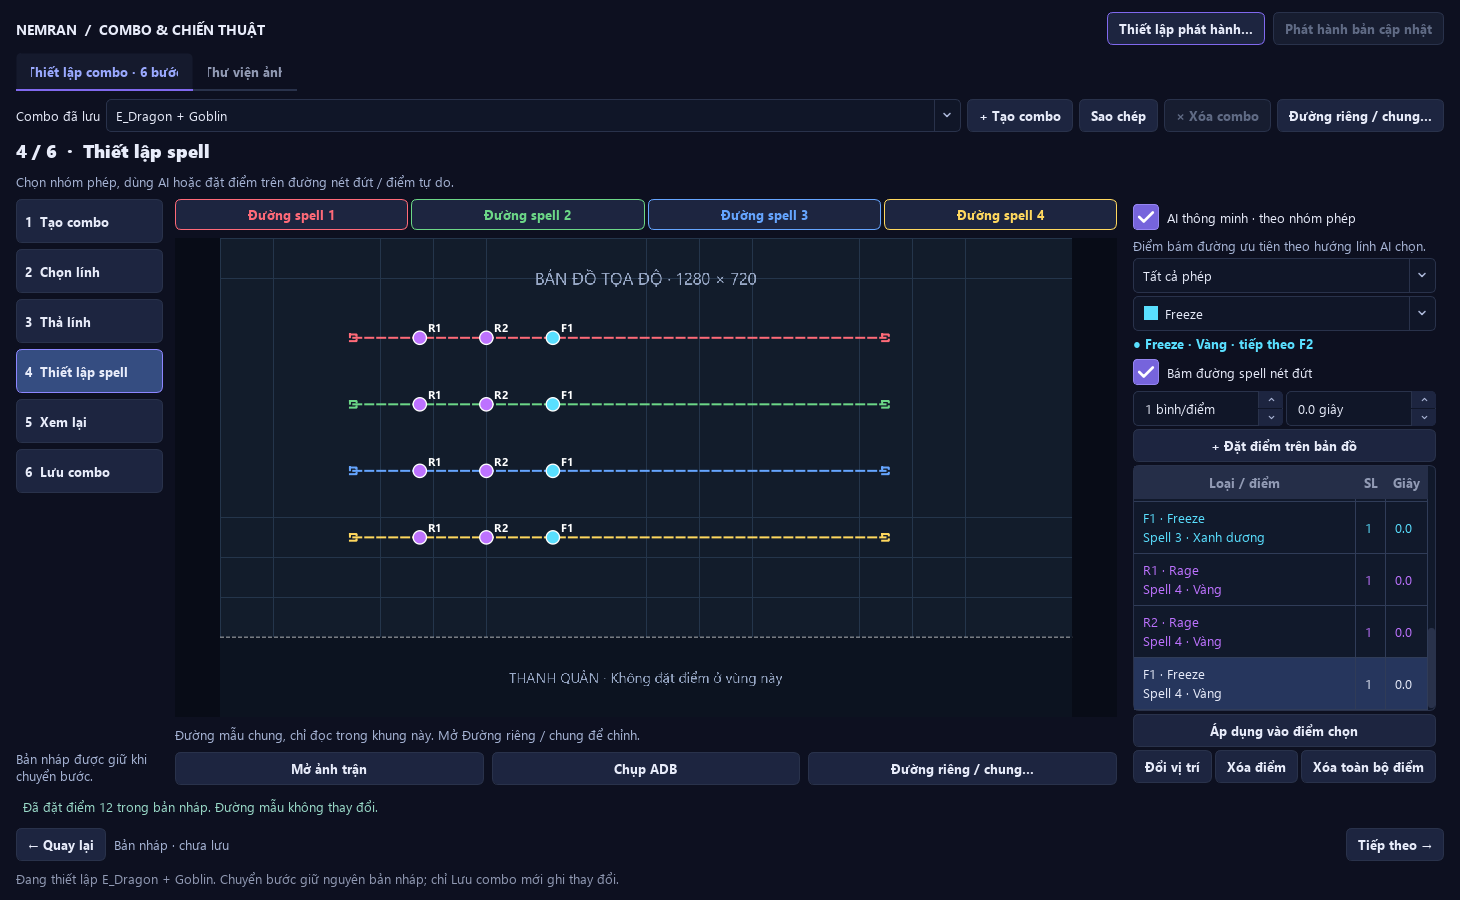Increase the binh/điểm stepper value

[x=1271, y=400]
